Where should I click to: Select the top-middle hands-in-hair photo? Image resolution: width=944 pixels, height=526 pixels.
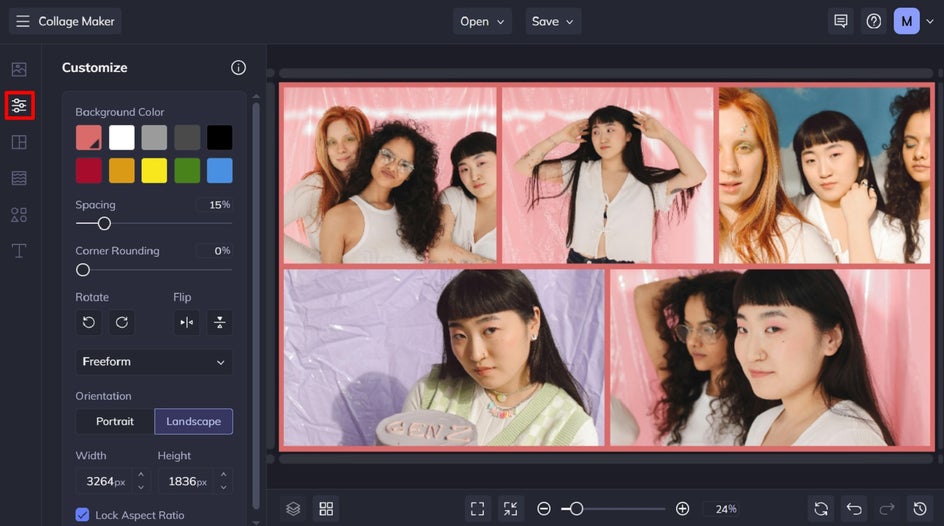[607, 175]
